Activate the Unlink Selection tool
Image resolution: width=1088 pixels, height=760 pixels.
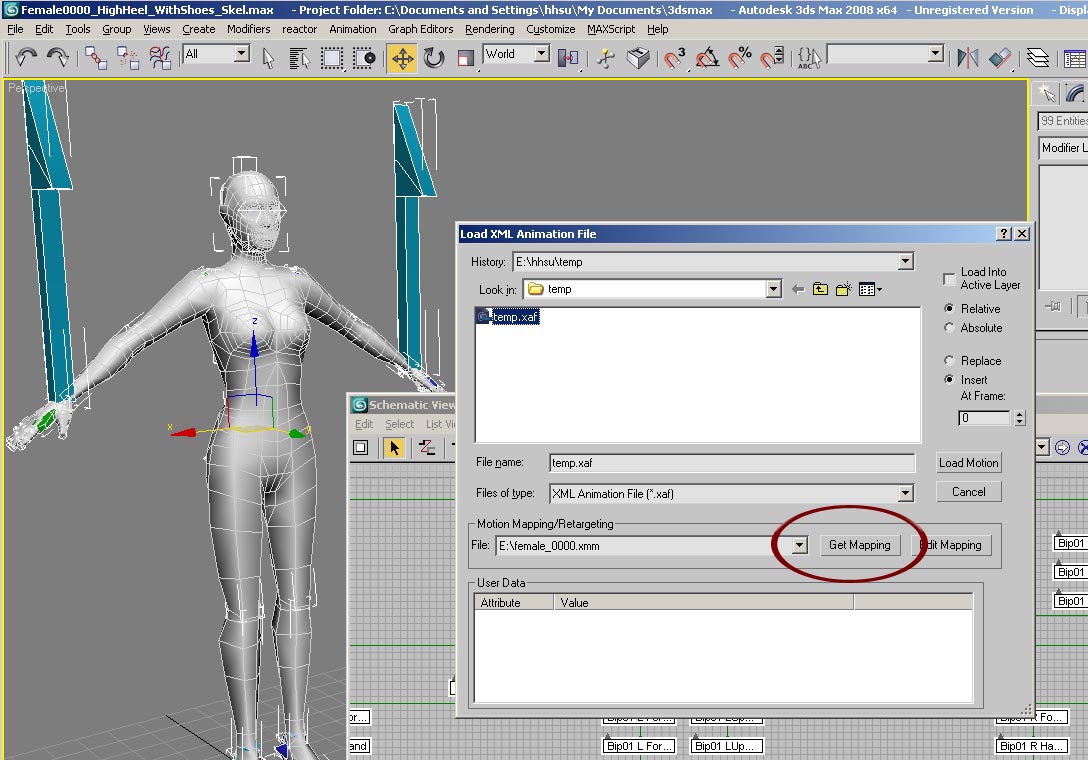(128, 57)
